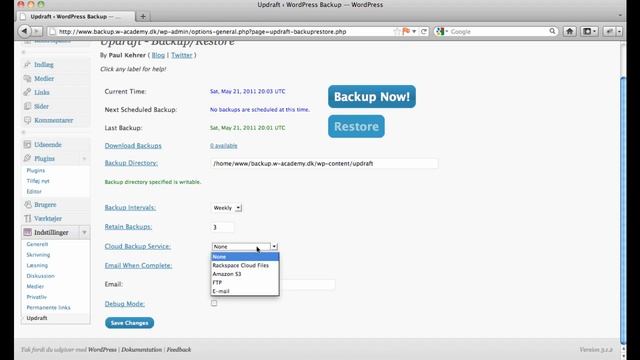Click the browser Forward arrow button
Image resolution: width=640 pixels, height=360 pixels.
tap(36, 31)
